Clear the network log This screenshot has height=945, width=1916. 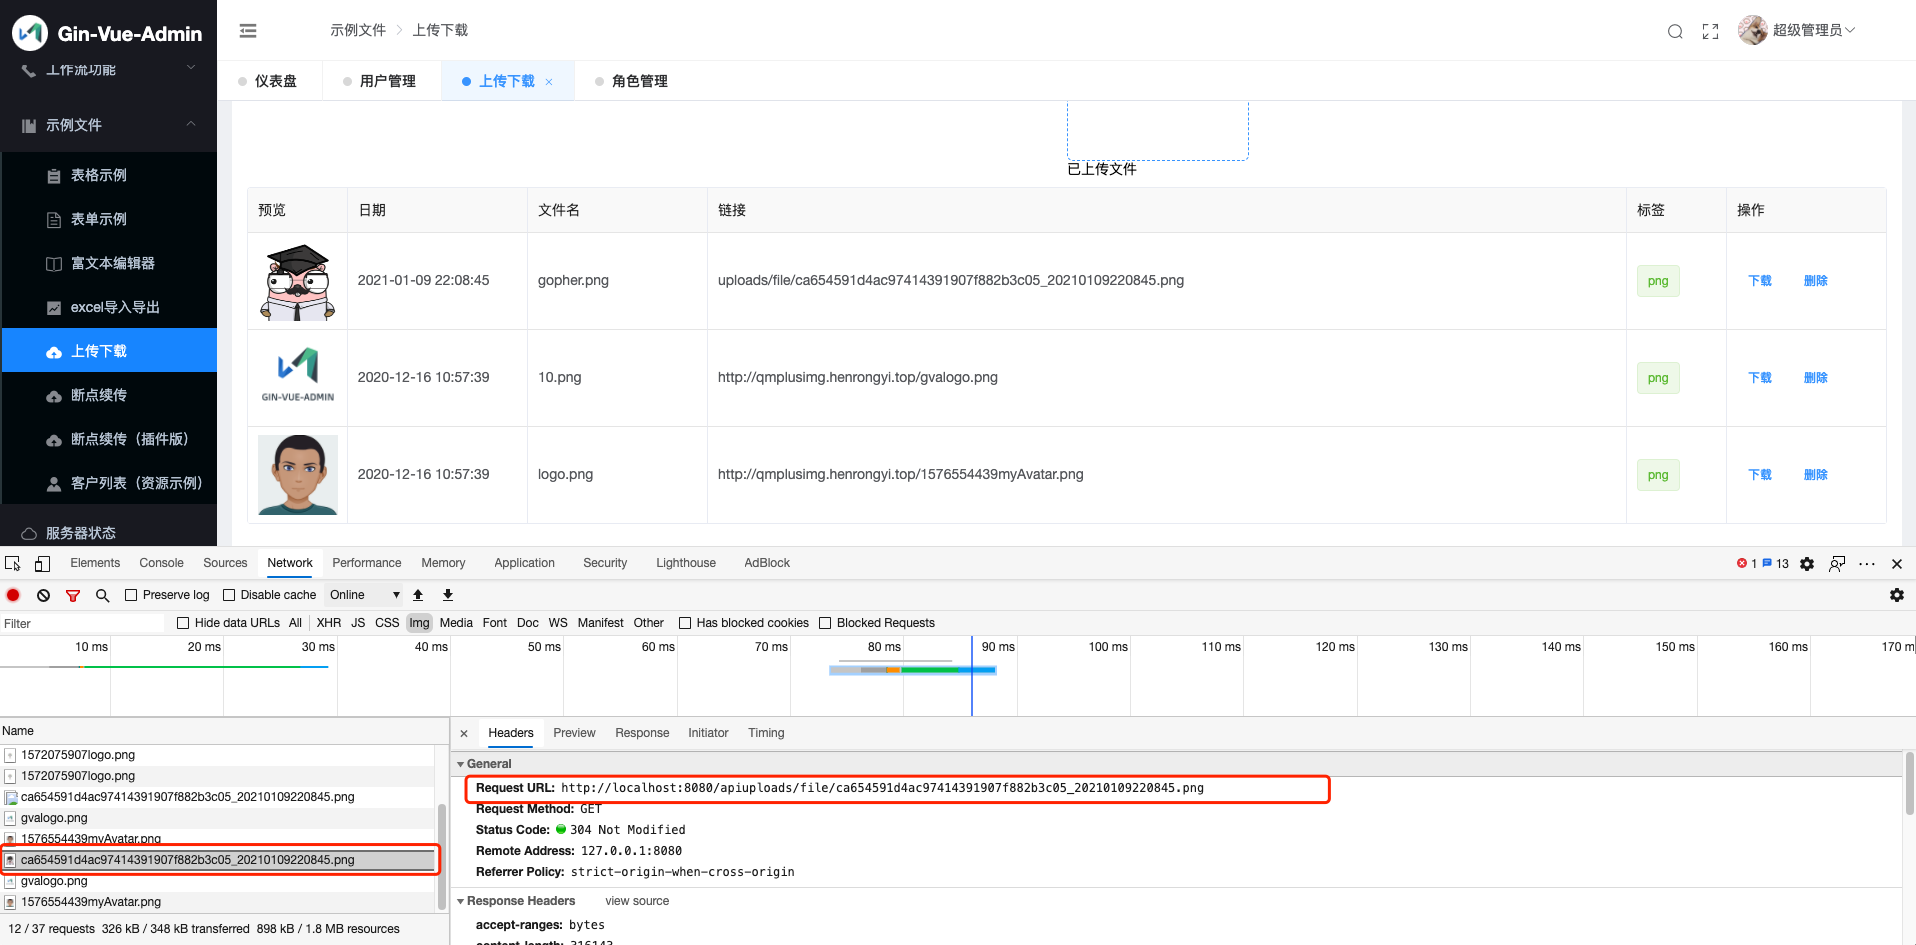click(x=43, y=595)
